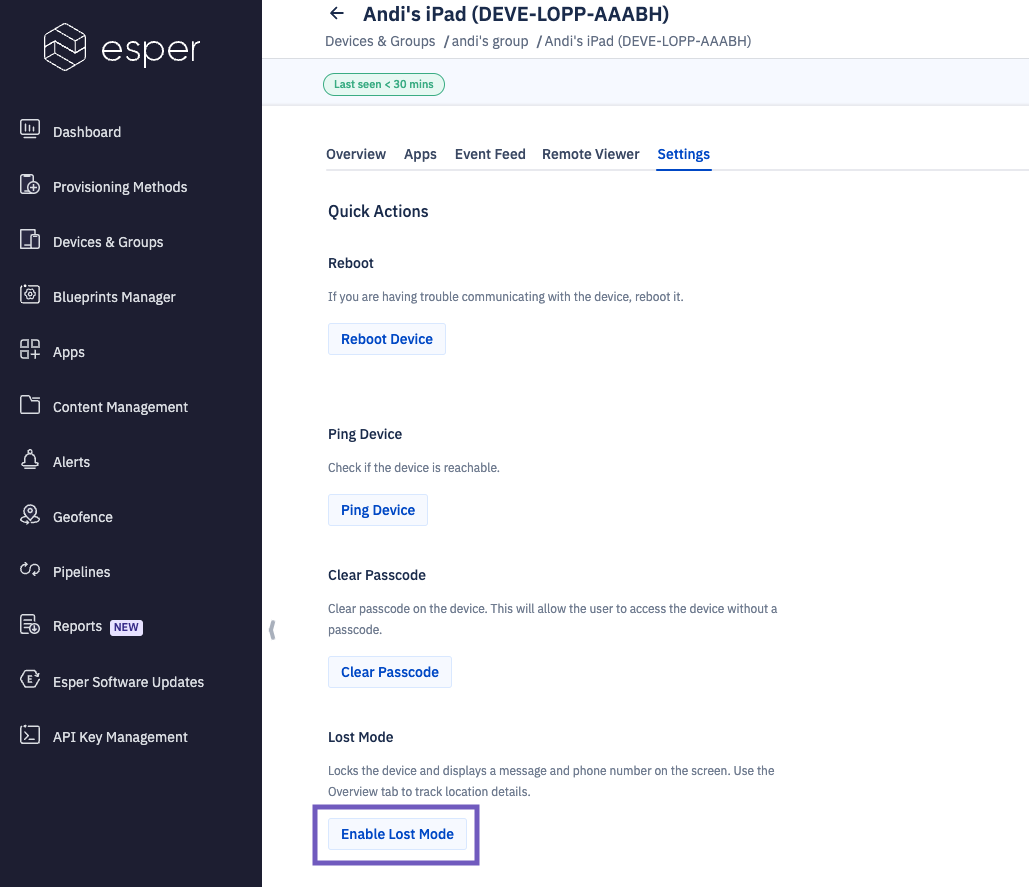Open API Key Management from sidebar label

click(120, 737)
